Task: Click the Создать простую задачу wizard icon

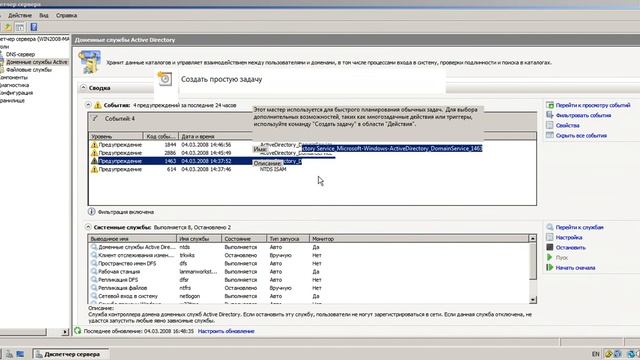Action: 165,79
